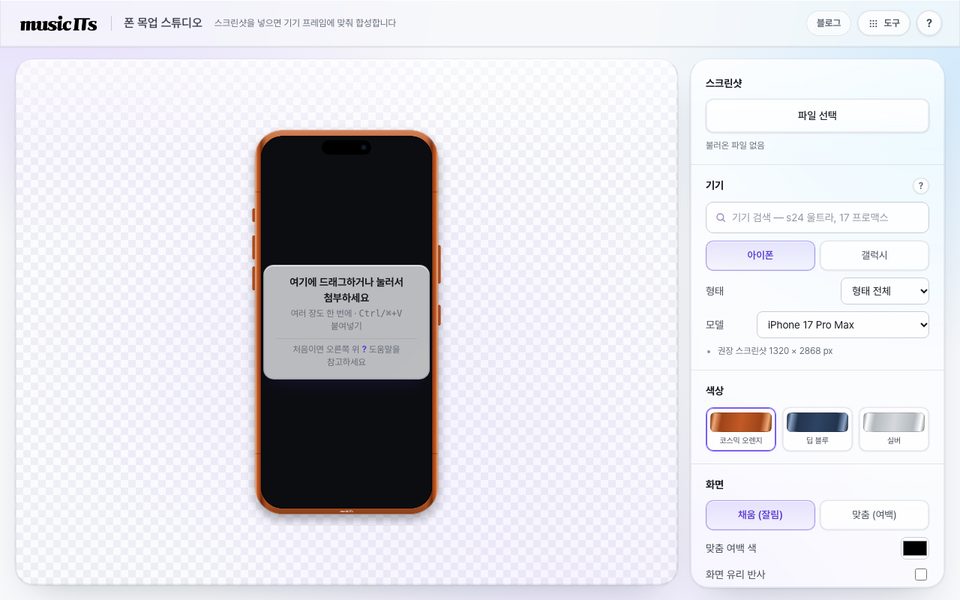
Task: Select the 아이폰 tab
Action: [x=760, y=255]
